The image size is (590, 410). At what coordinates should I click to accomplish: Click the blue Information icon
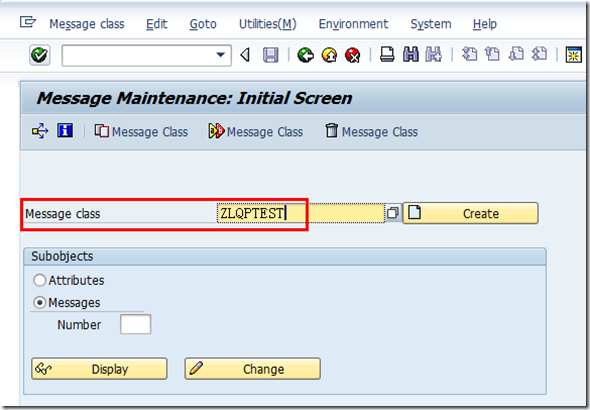(65, 130)
